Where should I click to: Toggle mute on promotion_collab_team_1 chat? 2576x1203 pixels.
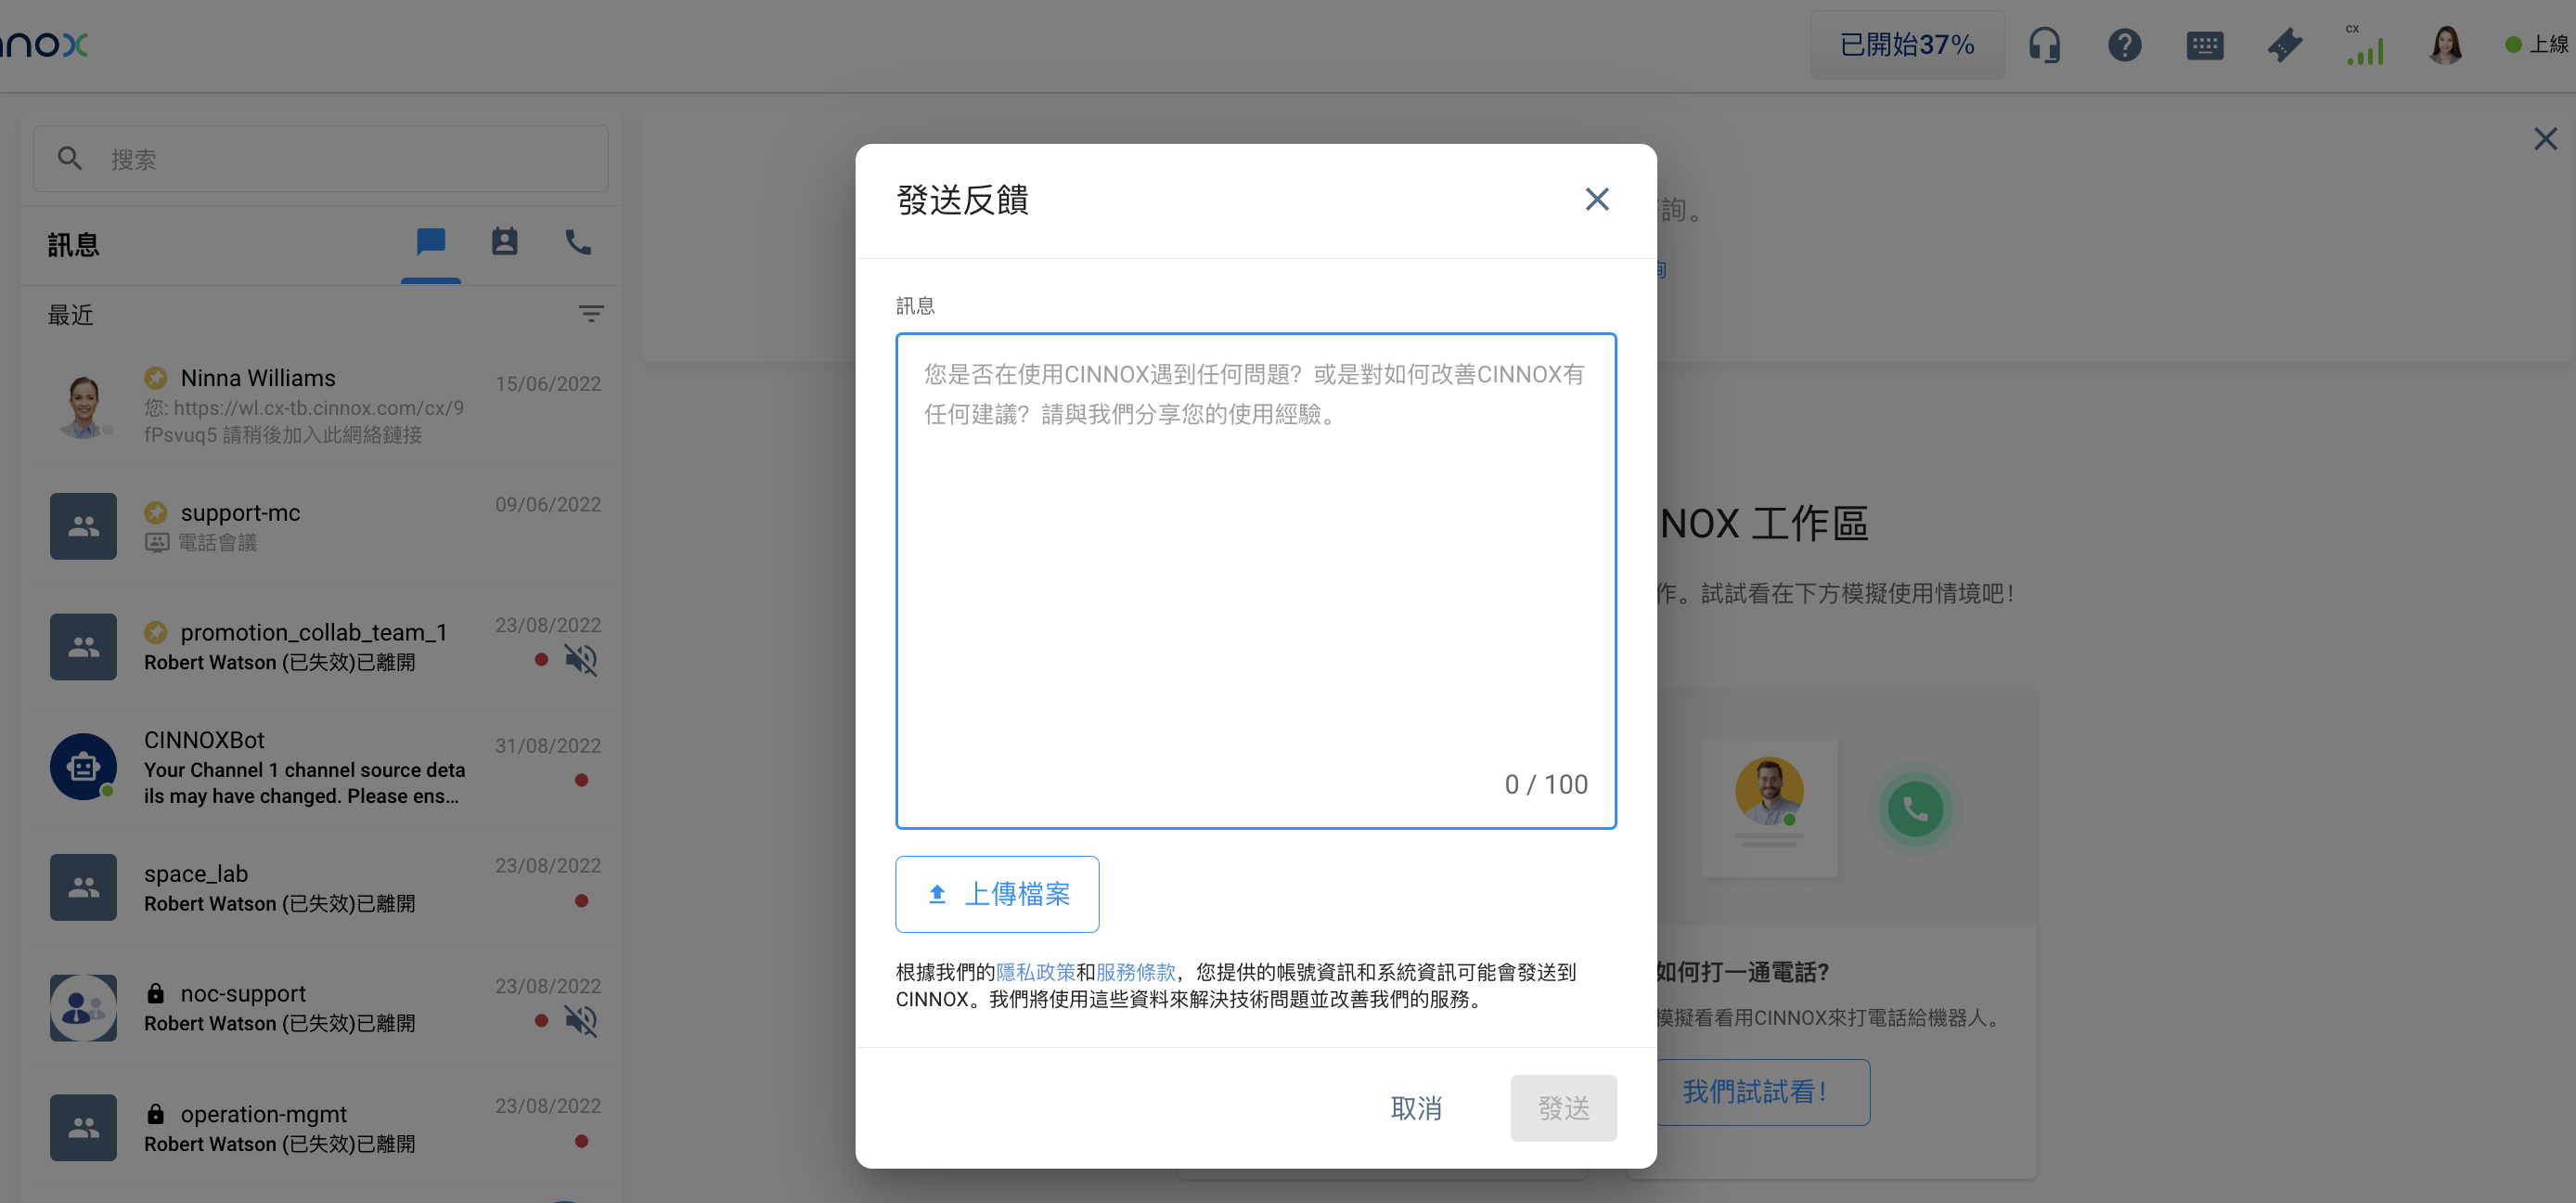(x=580, y=660)
